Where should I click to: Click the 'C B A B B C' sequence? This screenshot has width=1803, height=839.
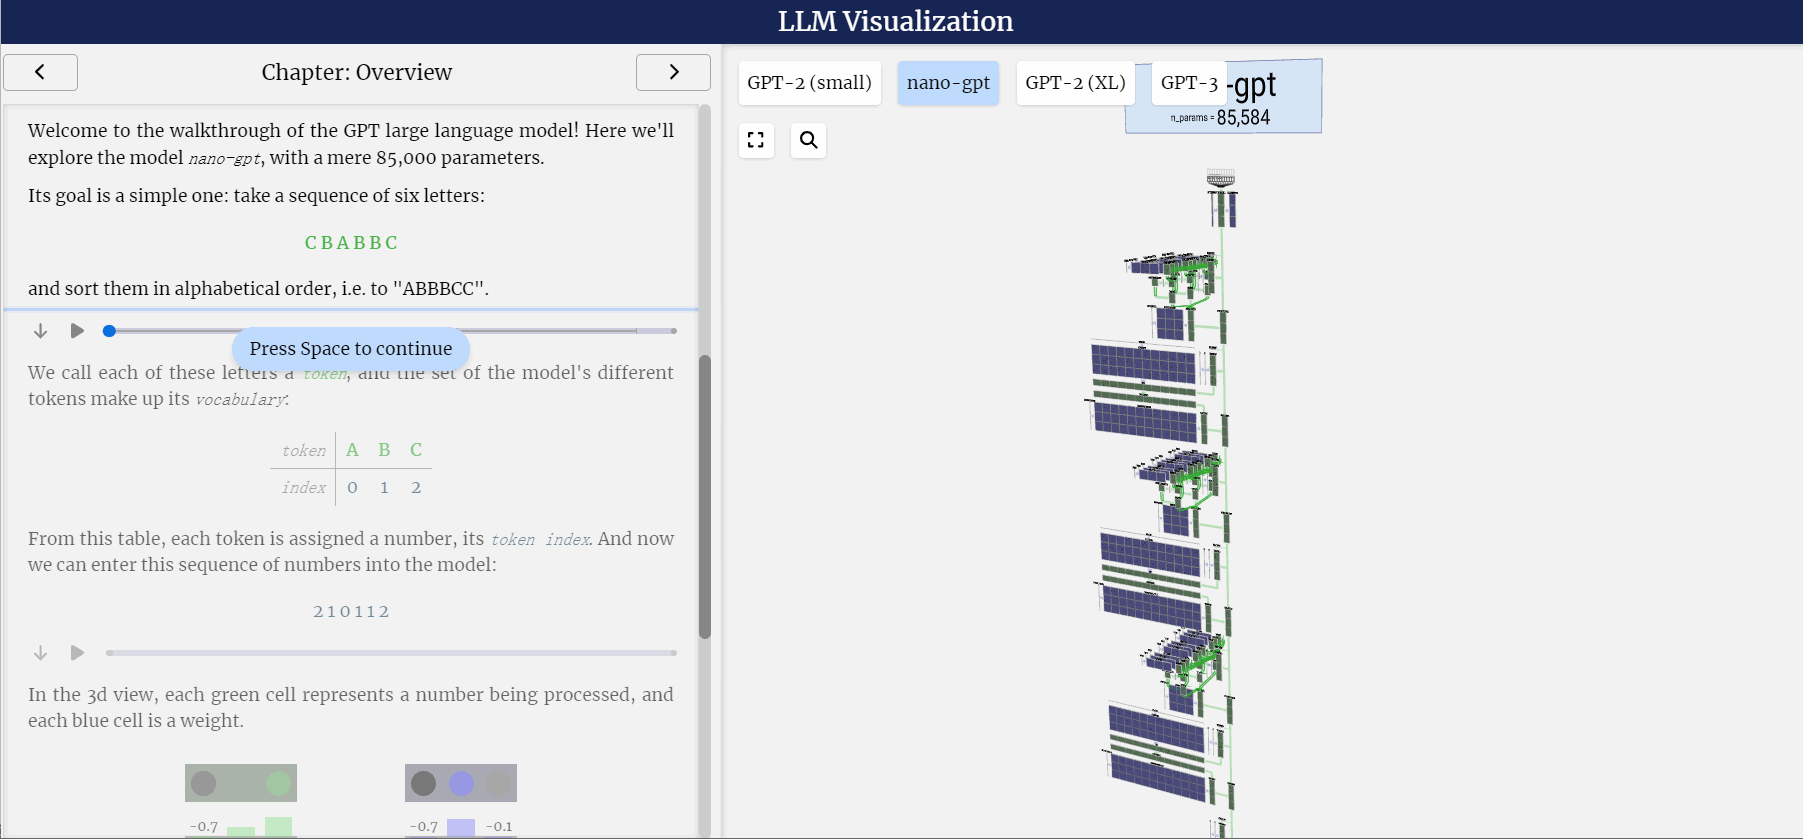(351, 243)
